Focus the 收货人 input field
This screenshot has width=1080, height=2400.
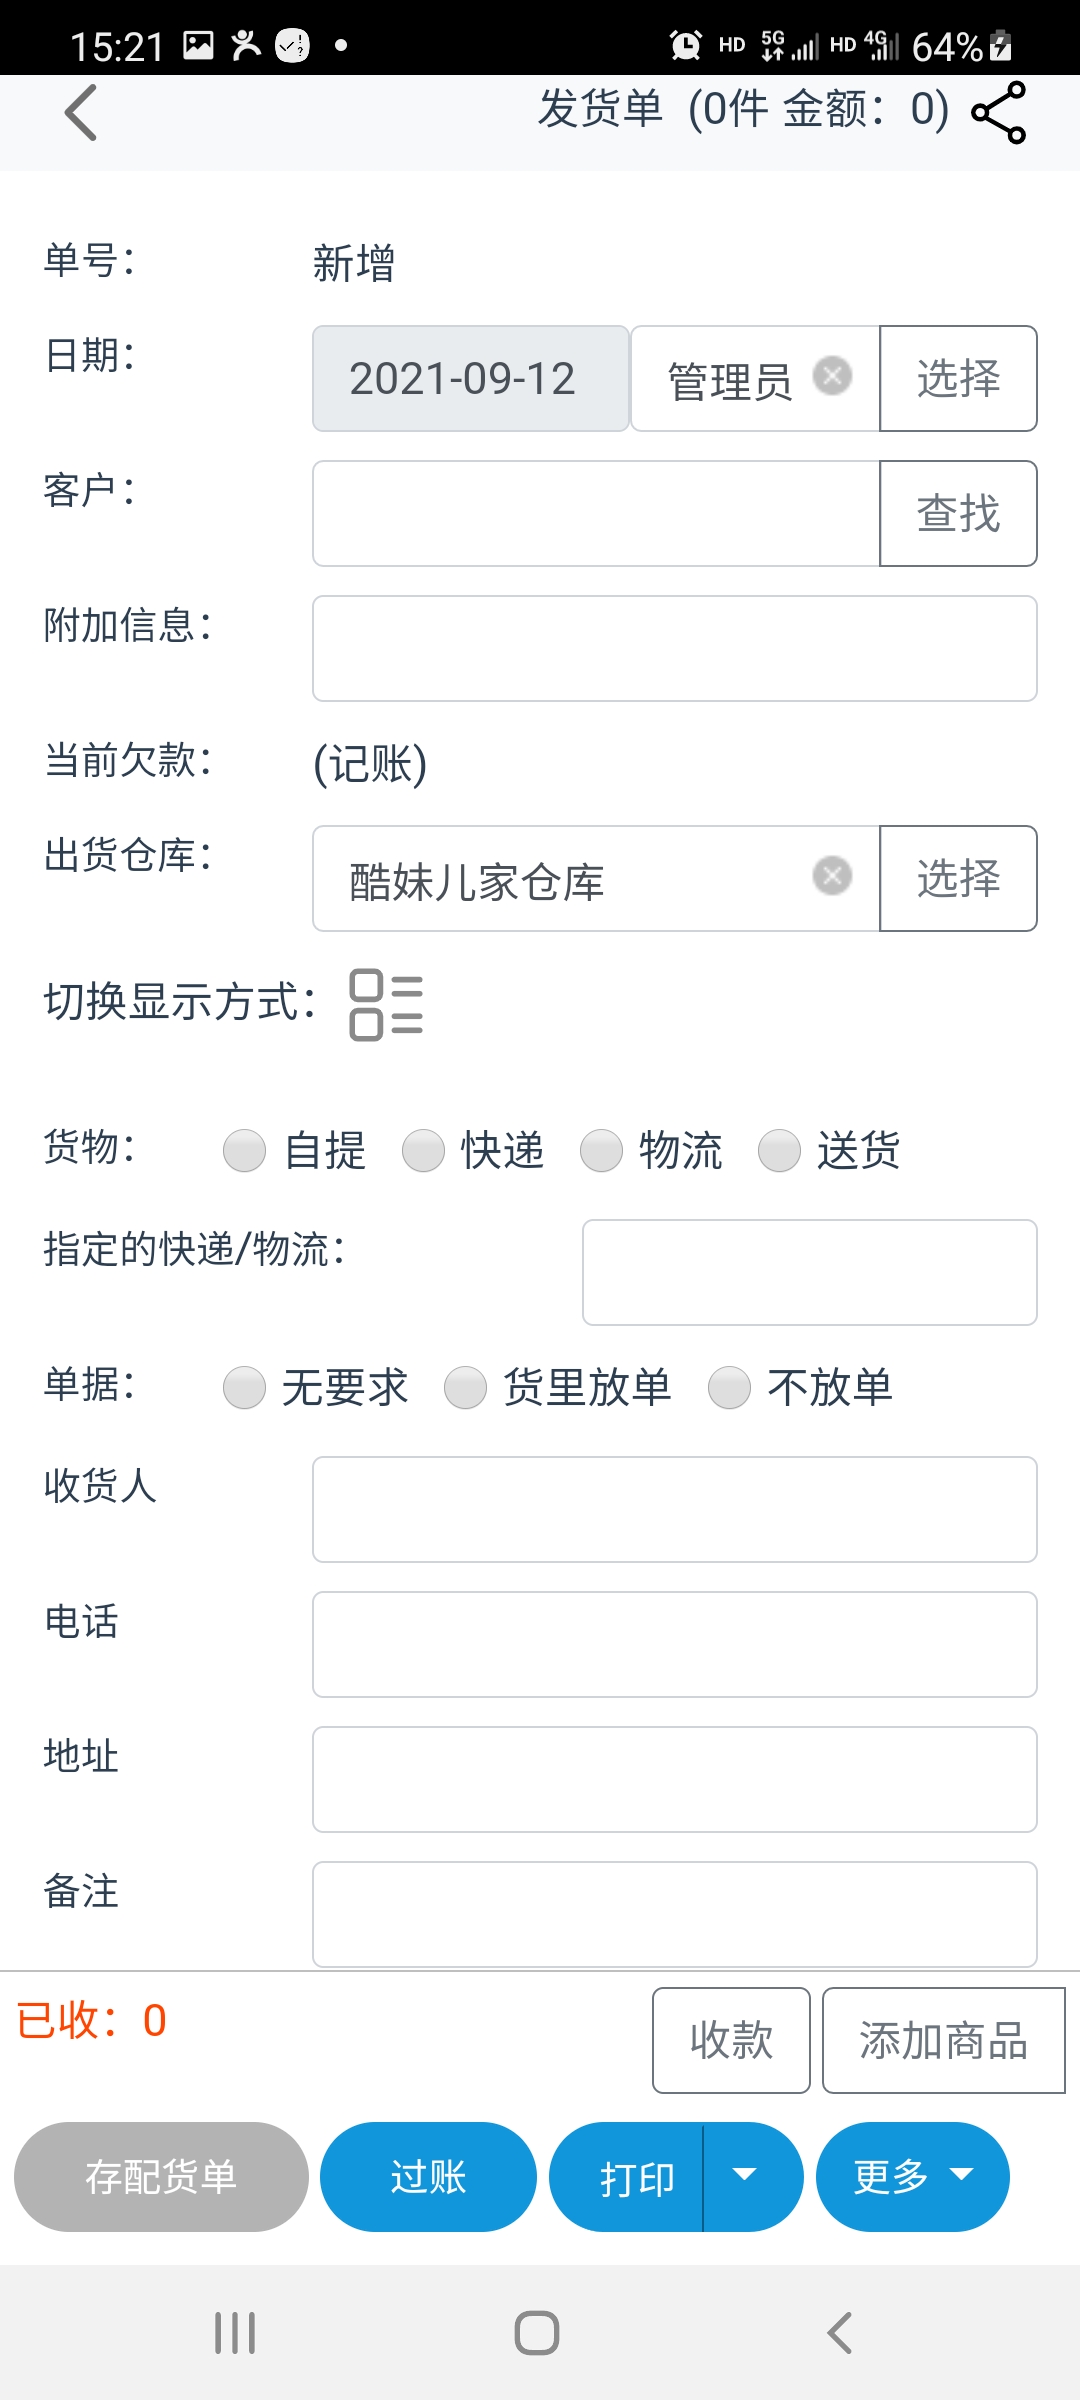674,1509
